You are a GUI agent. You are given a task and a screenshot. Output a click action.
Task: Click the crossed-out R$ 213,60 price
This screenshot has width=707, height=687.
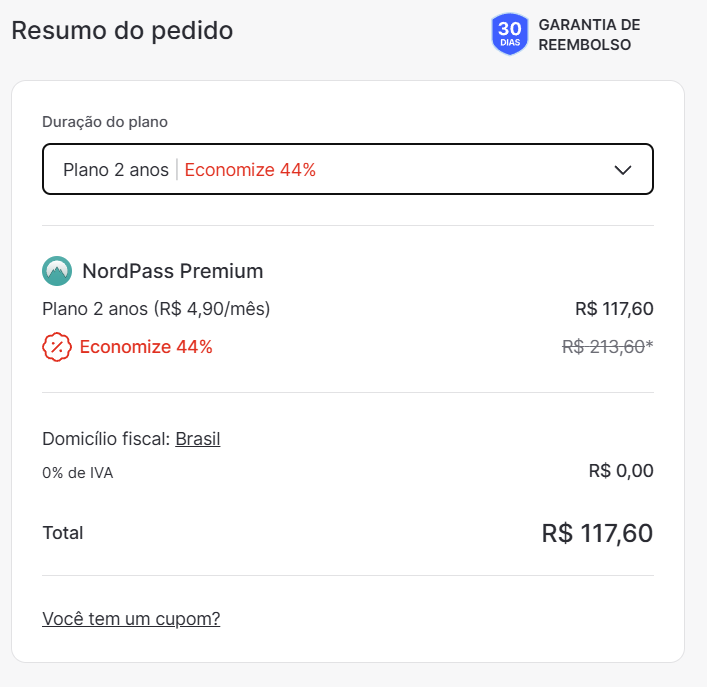(x=607, y=347)
